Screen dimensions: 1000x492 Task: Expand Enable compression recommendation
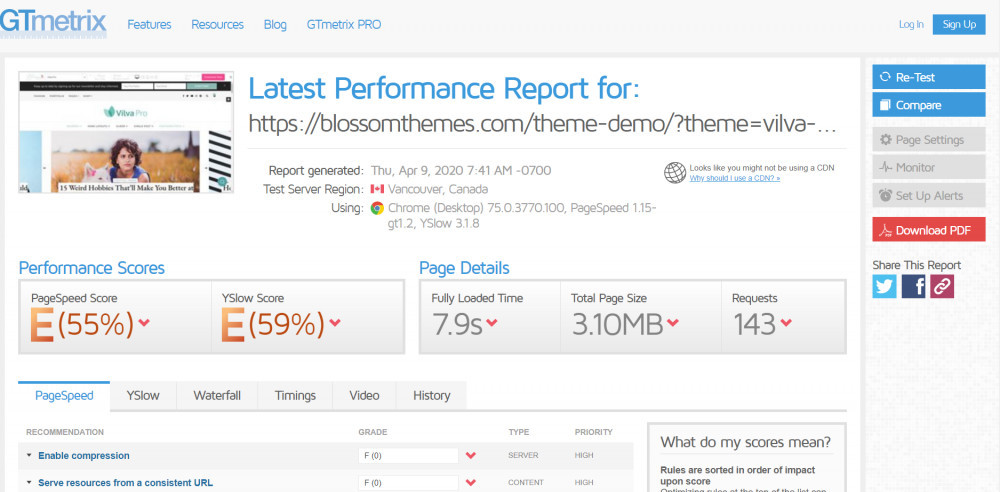click(29, 456)
